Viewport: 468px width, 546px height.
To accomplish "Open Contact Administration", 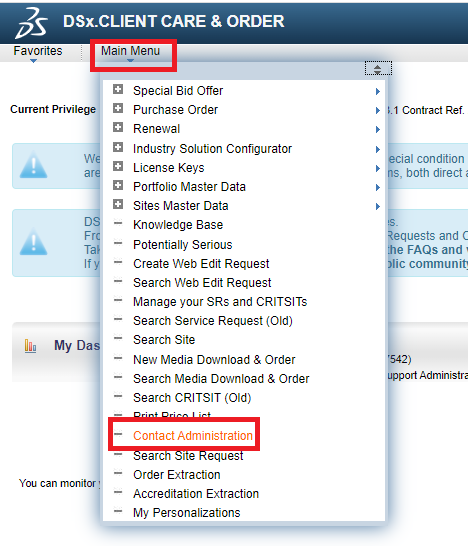I will [x=193, y=436].
